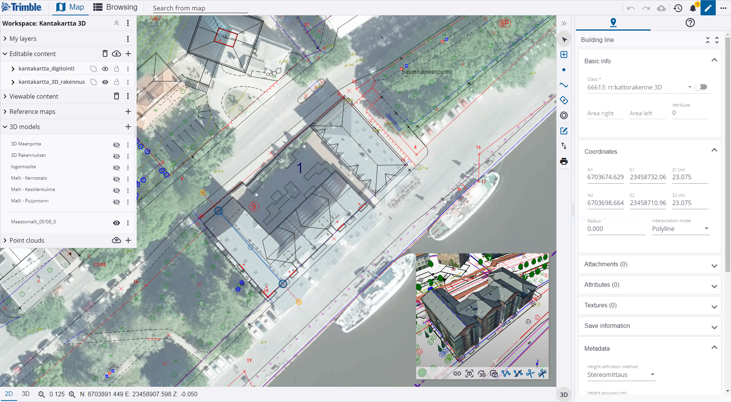This screenshot has height=402, width=731.
Task: Unlock the kantakartta_digitointi layer
Action: click(x=117, y=69)
